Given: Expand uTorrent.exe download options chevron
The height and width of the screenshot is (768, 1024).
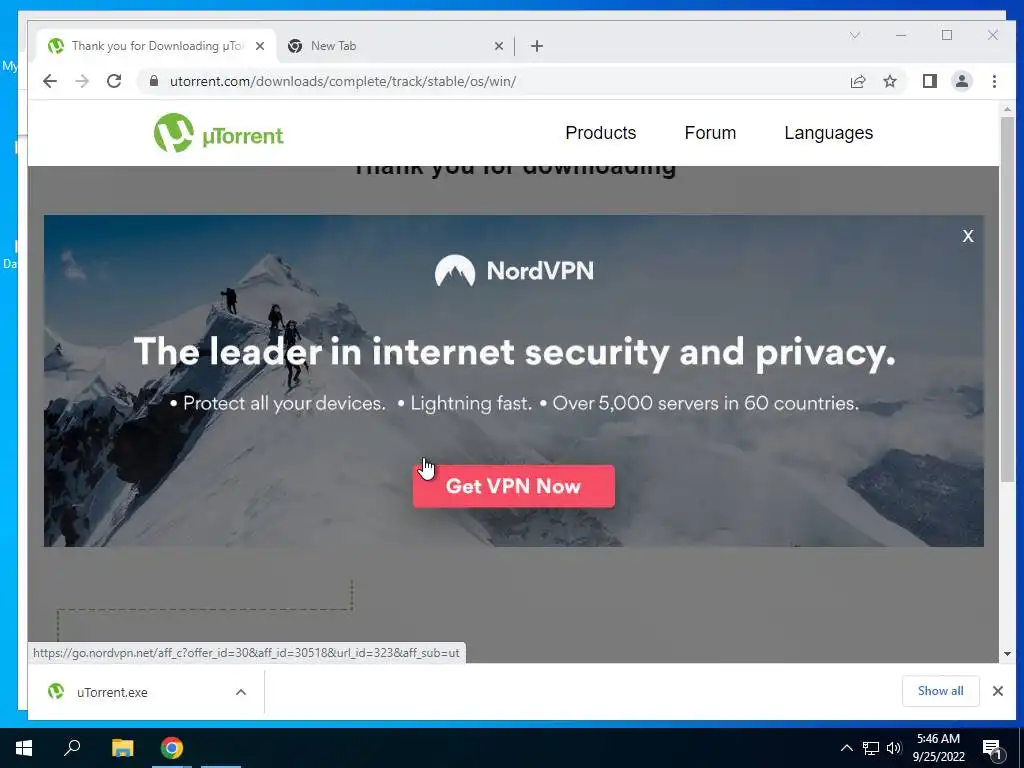Looking at the screenshot, I should pos(241,692).
